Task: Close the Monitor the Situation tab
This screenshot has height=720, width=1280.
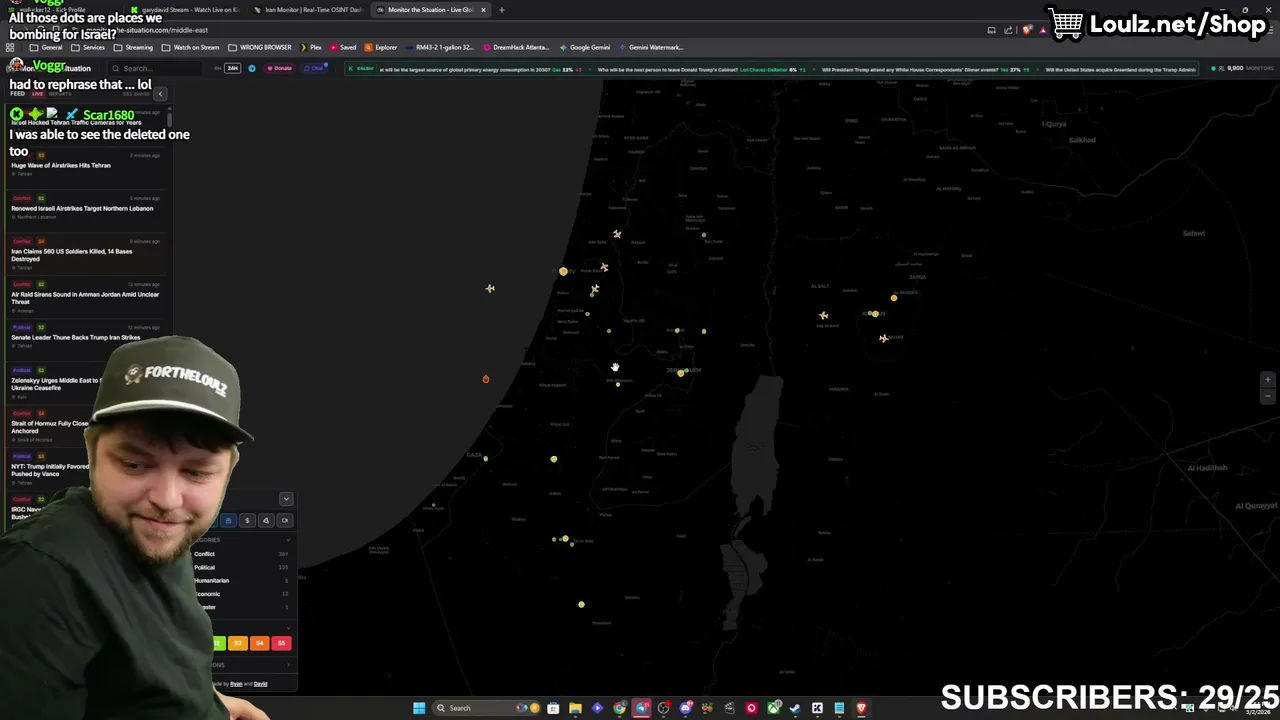Action: click(483, 10)
